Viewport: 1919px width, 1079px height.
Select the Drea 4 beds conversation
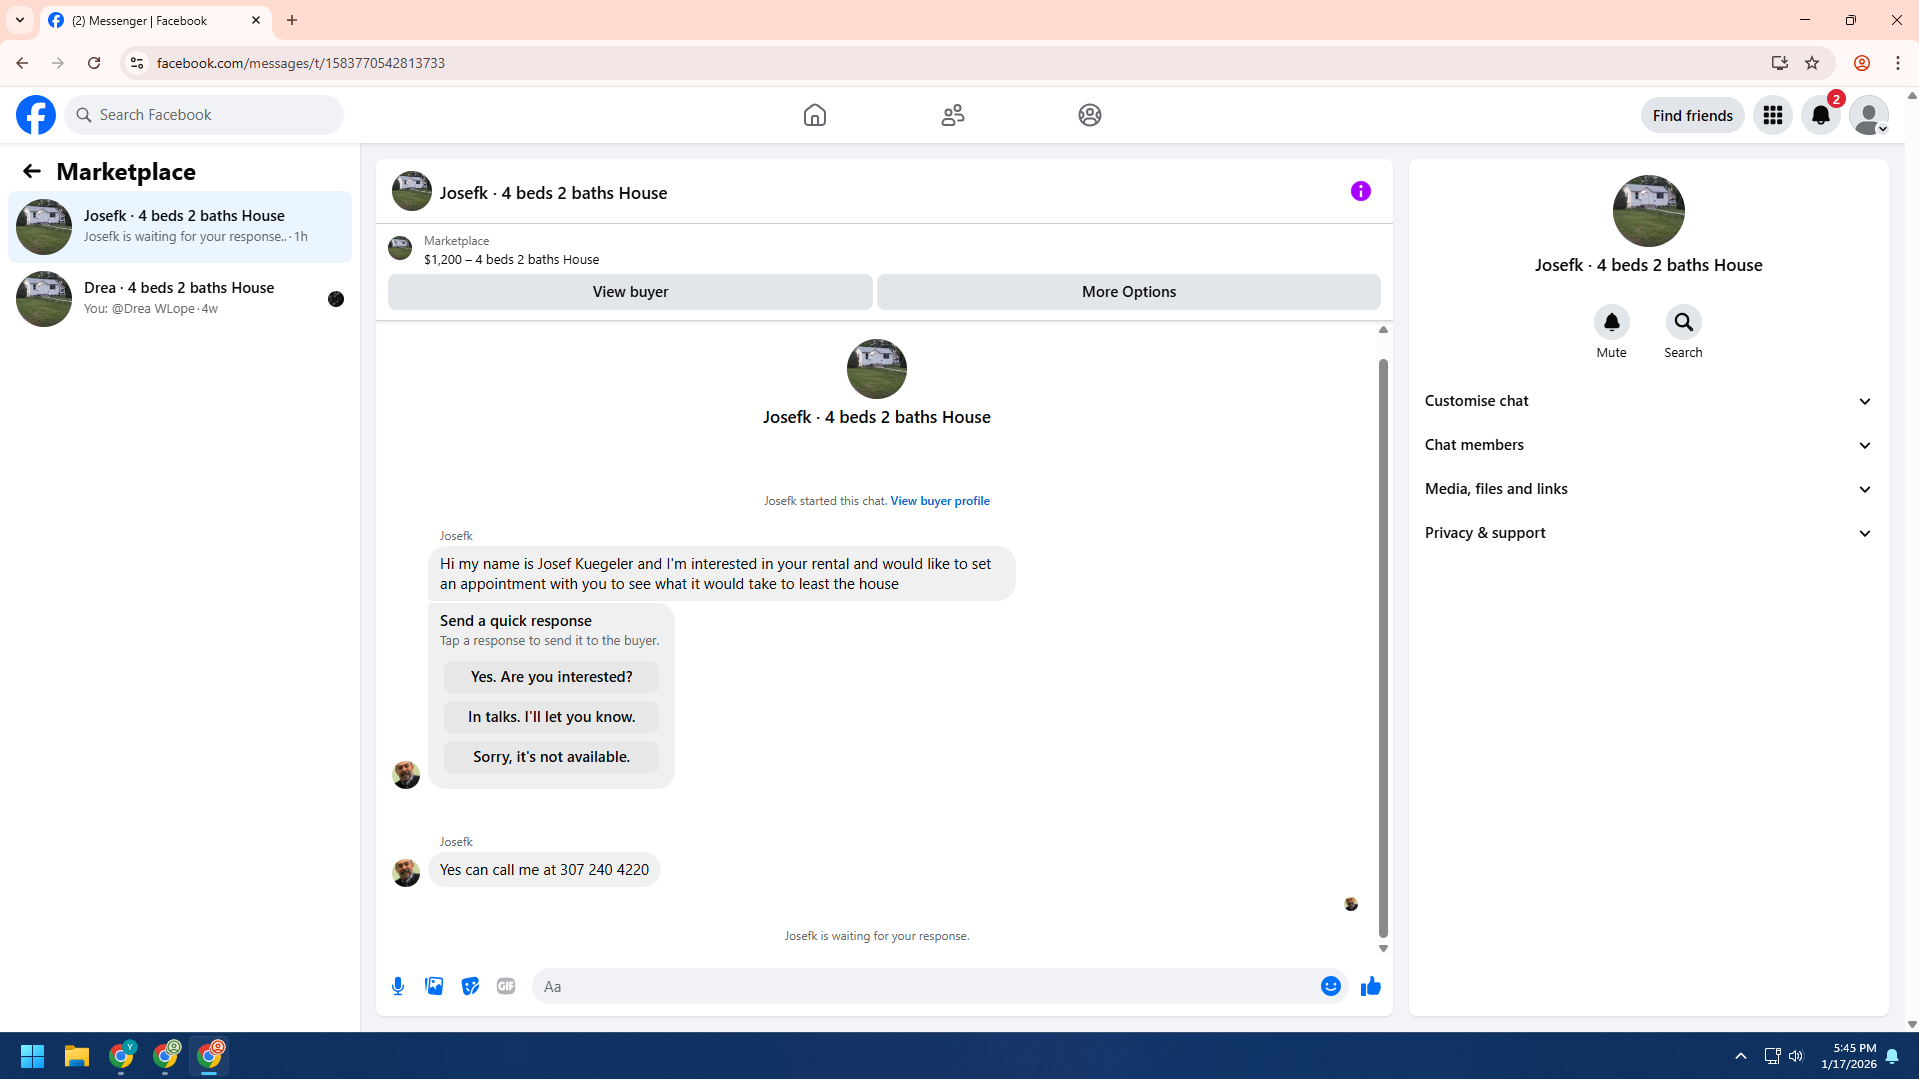[180, 299]
